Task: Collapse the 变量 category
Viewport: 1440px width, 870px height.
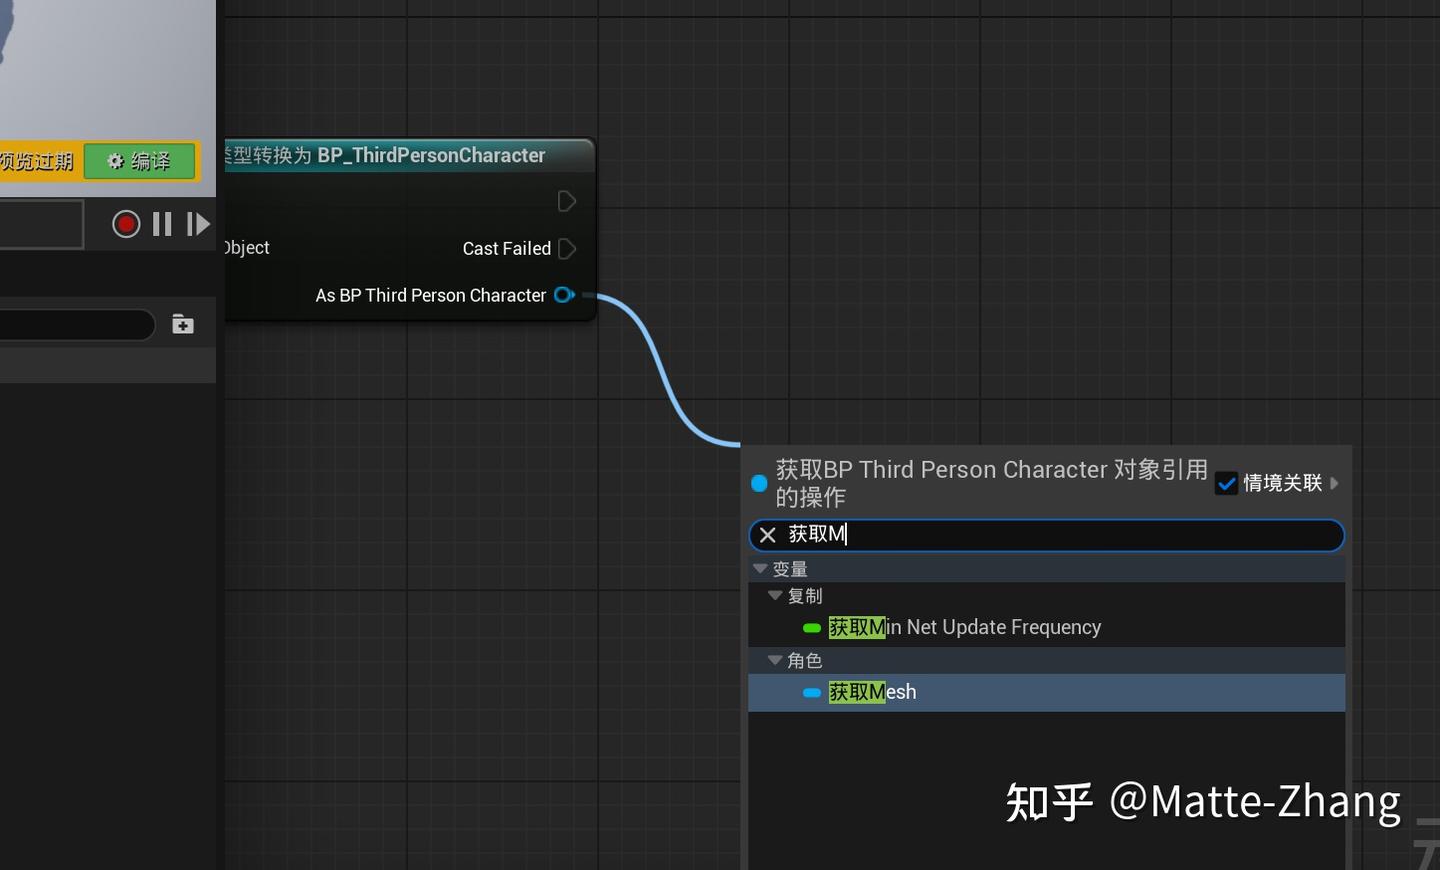Action: click(762, 568)
